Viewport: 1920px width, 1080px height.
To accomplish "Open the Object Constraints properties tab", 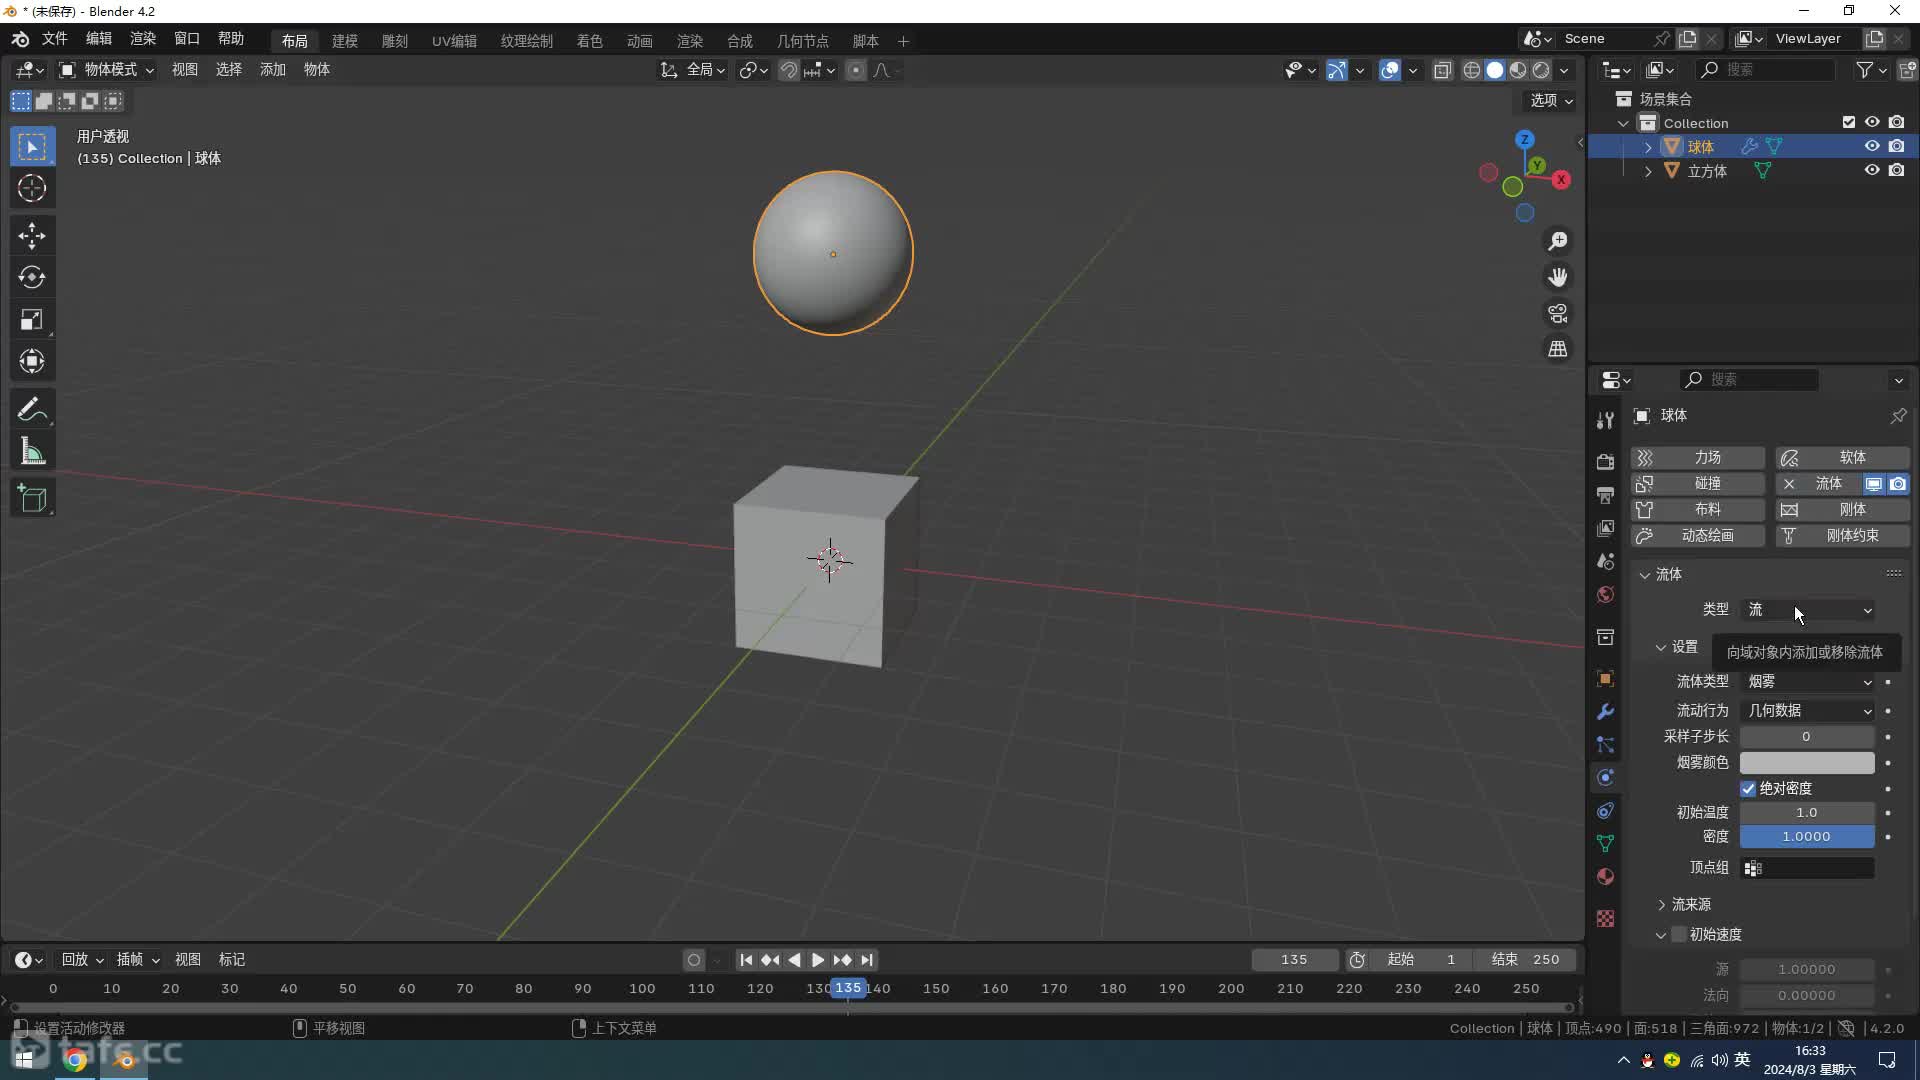I will pos(1605,811).
